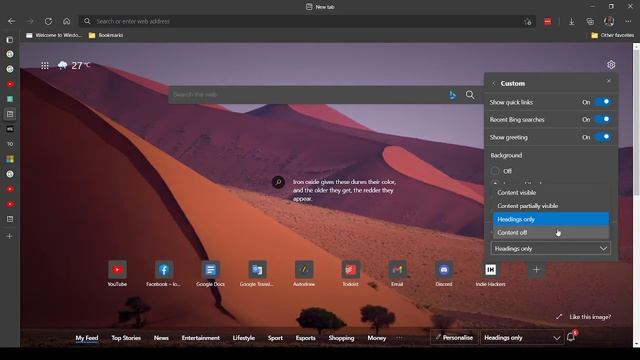Open notifications bell icon
This screenshot has width=640, height=360.
[x=571, y=337]
